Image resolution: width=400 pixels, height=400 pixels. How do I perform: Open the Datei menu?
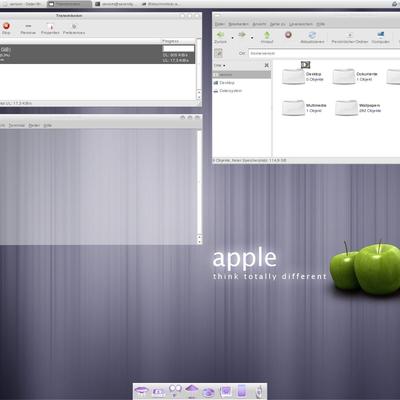tap(220, 24)
